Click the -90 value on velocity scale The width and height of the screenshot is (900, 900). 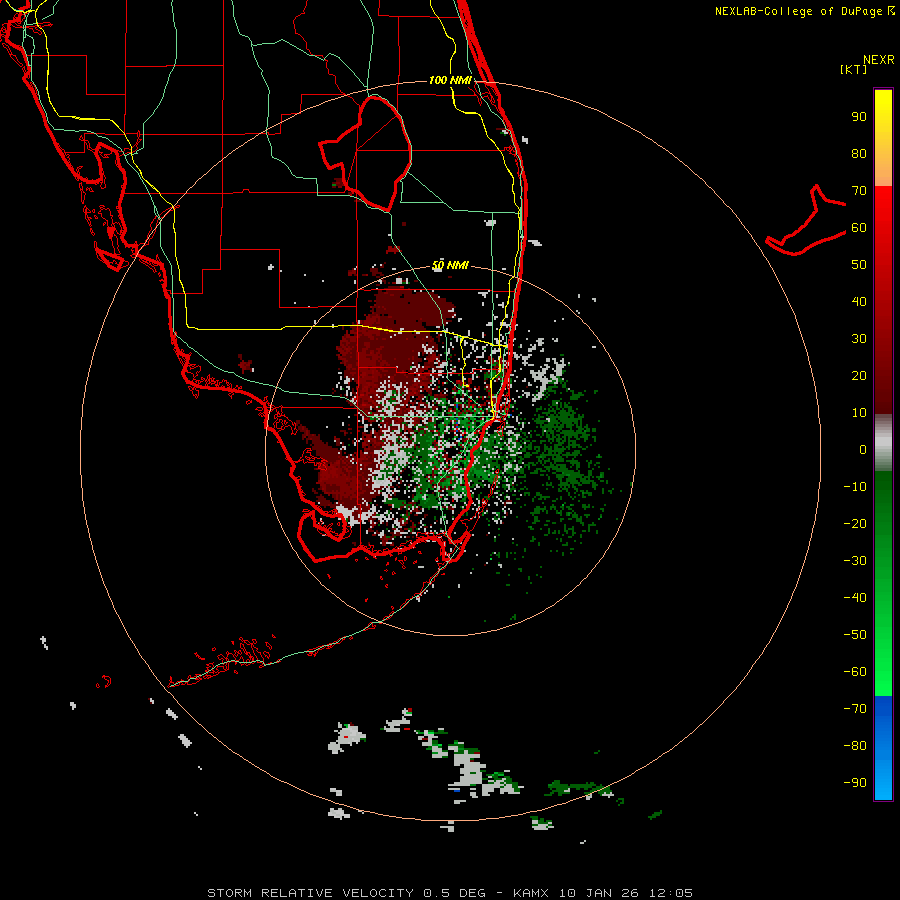tap(855, 782)
